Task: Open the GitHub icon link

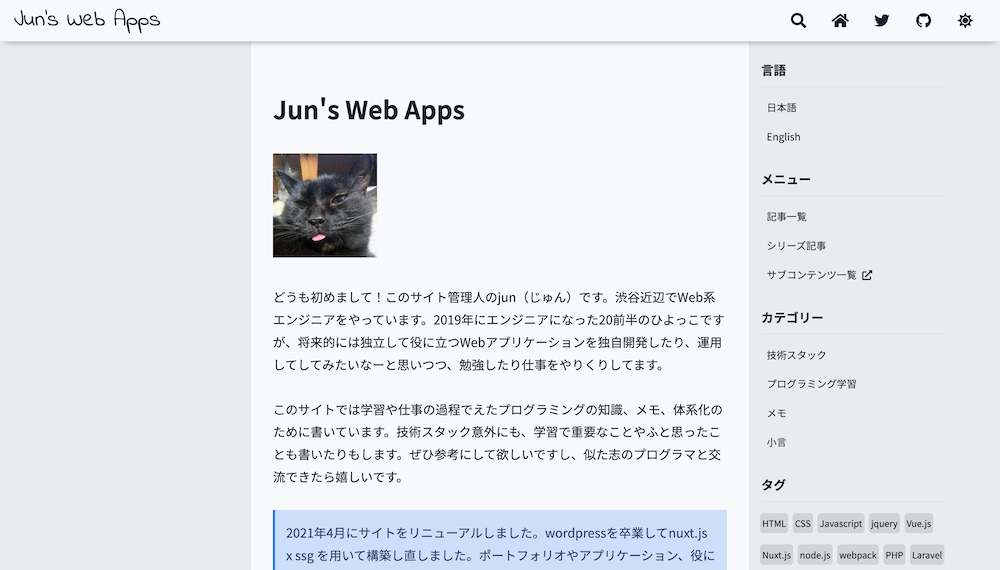Action: coord(923,20)
